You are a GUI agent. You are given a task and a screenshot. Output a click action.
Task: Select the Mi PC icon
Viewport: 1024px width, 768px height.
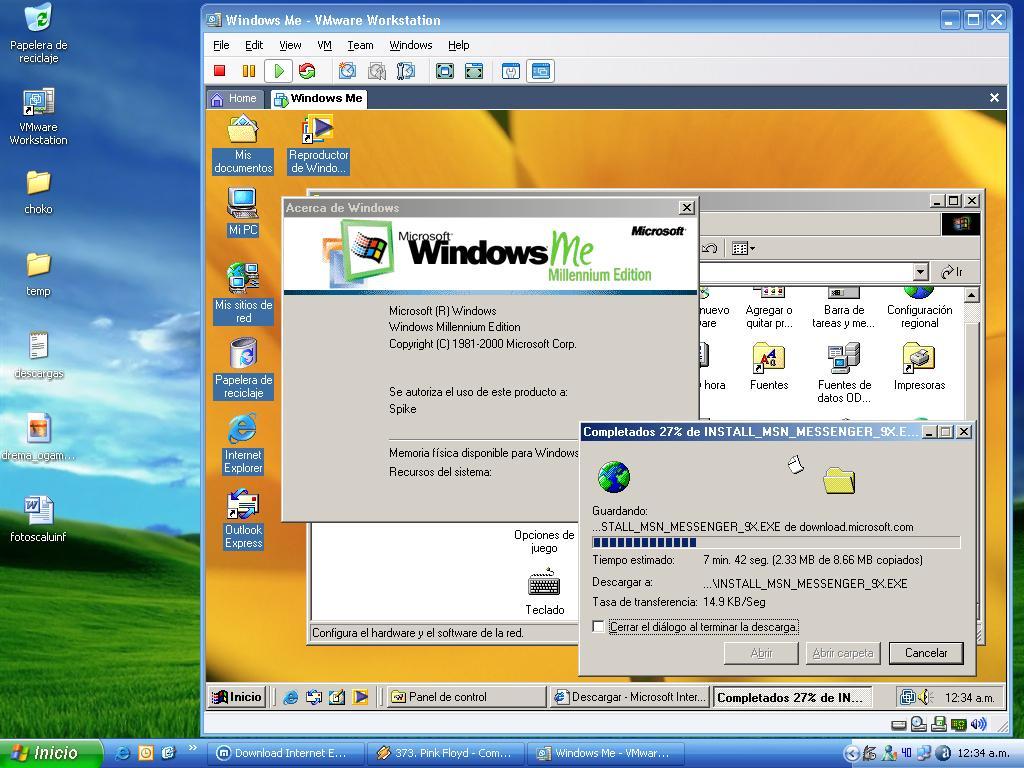coord(243,212)
